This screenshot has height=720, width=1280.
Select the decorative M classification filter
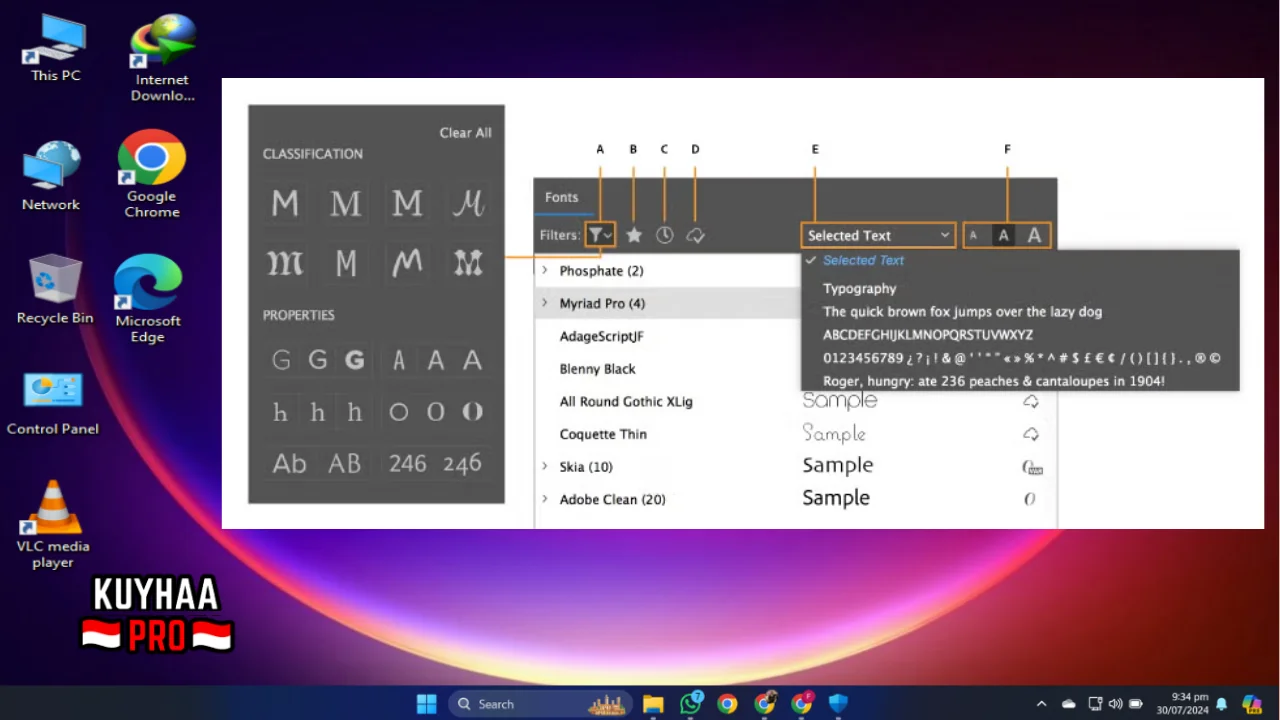pos(468,263)
